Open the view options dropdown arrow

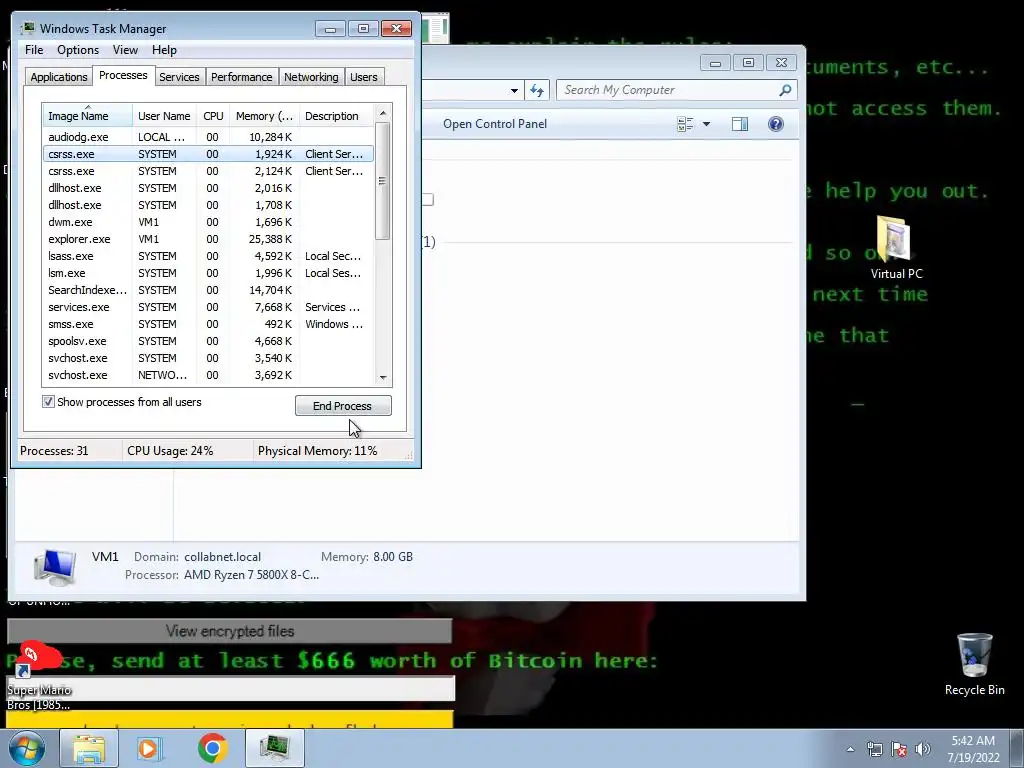pyautogui.click(x=706, y=124)
